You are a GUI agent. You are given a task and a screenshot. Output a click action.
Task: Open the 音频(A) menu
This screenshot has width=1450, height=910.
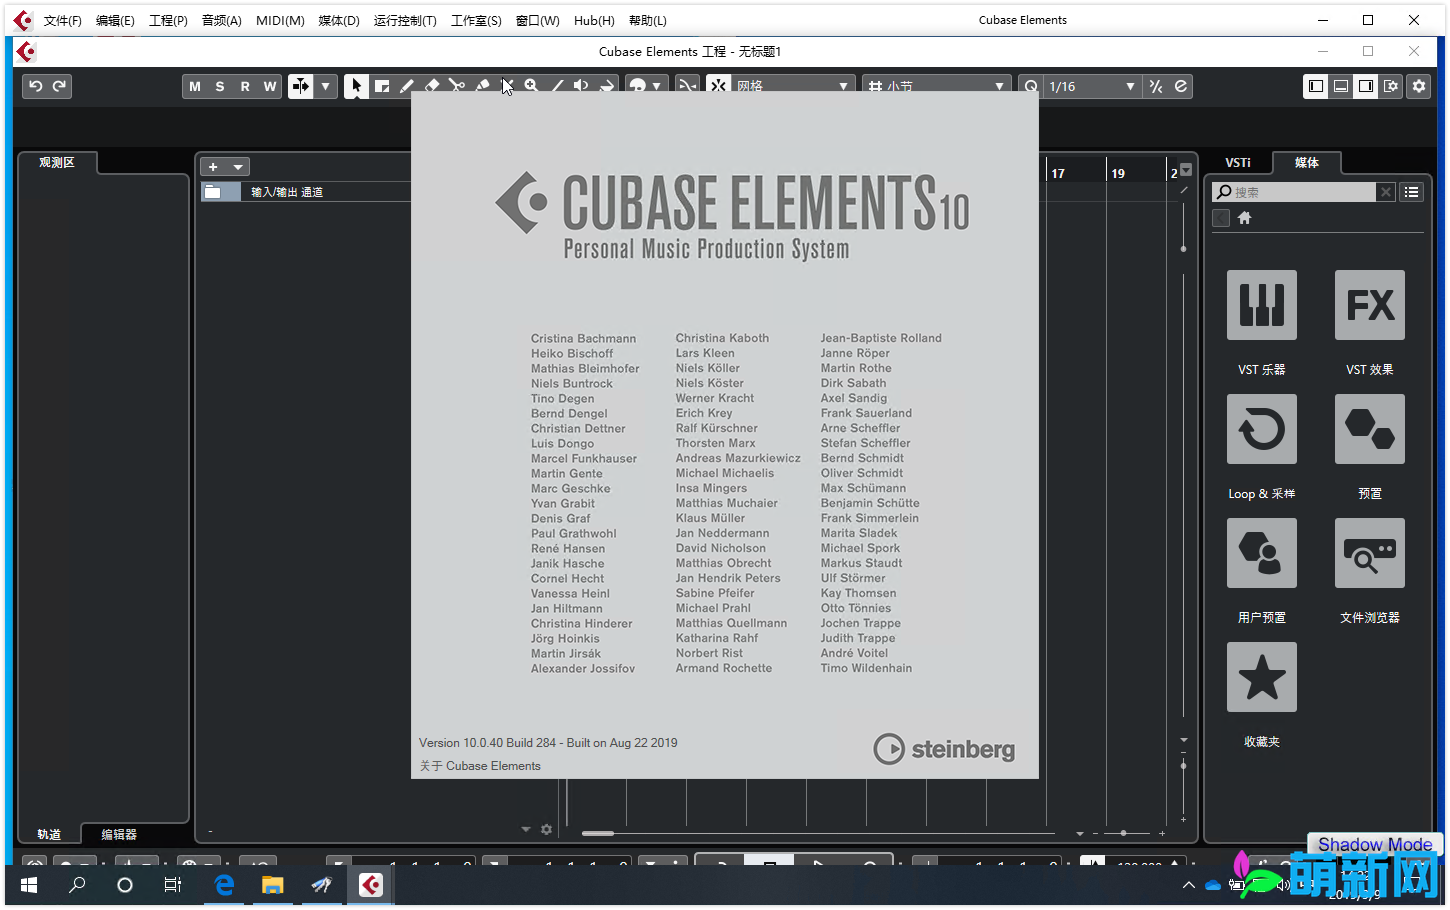222,20
